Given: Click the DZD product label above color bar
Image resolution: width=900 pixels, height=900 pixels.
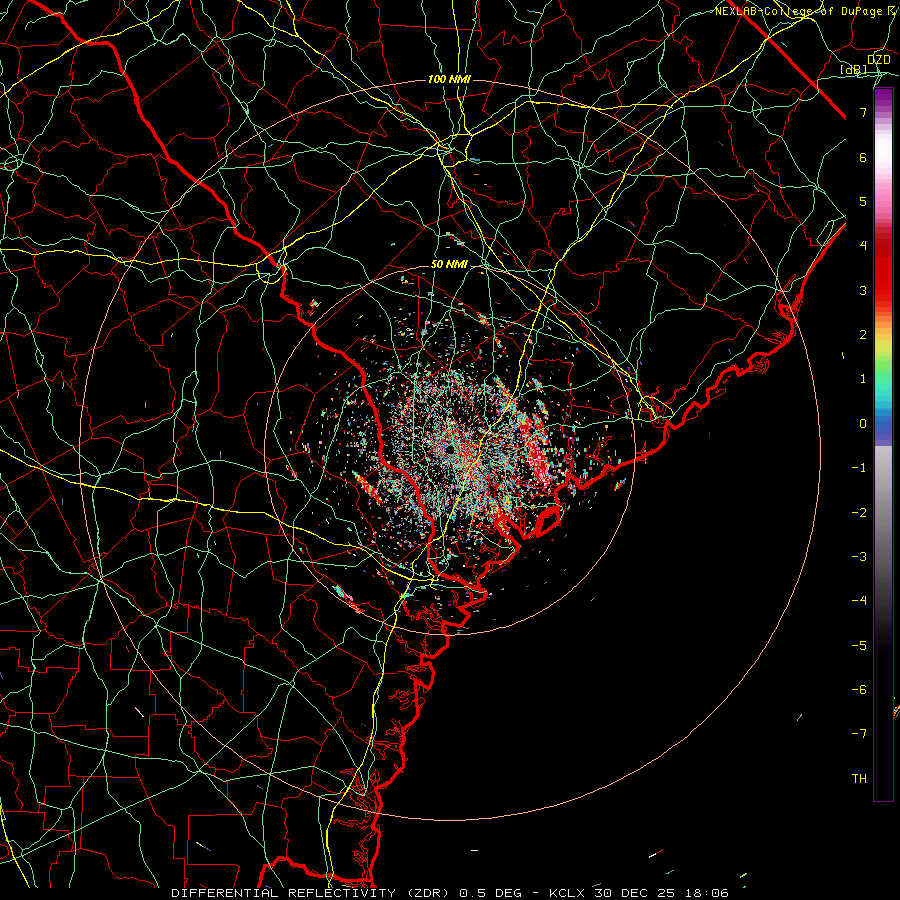Looking at the screenshot, I should 878,60.
